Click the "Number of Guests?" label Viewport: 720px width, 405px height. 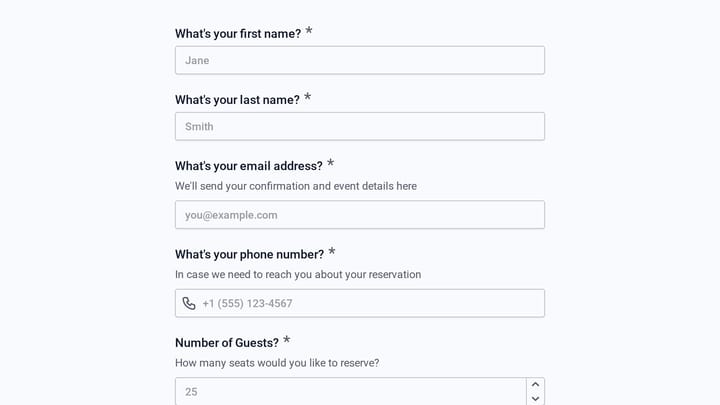(227, 343)
